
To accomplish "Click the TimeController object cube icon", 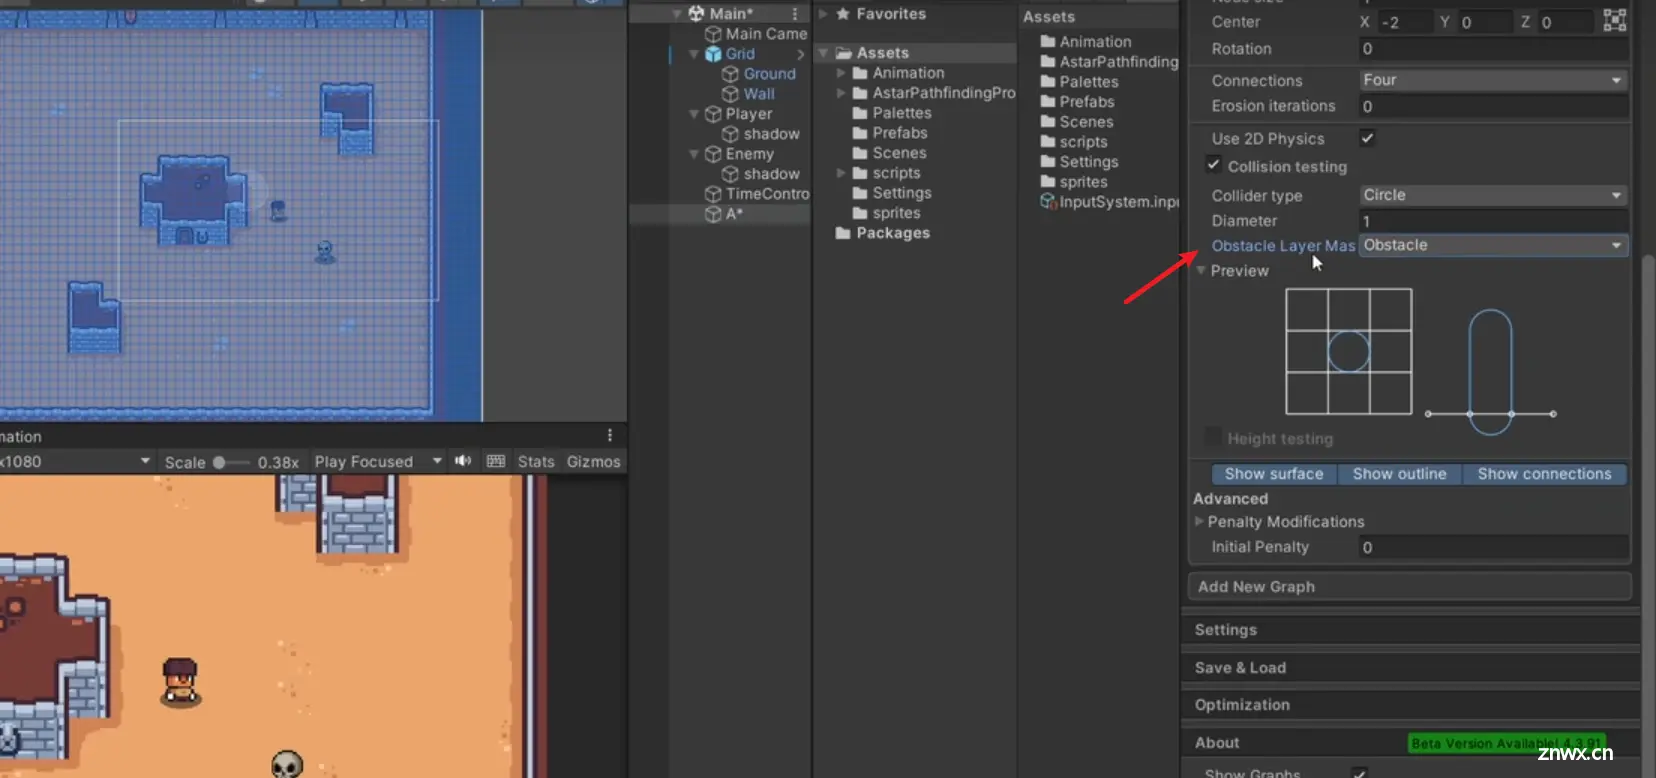I will click(x=713, y=194).
